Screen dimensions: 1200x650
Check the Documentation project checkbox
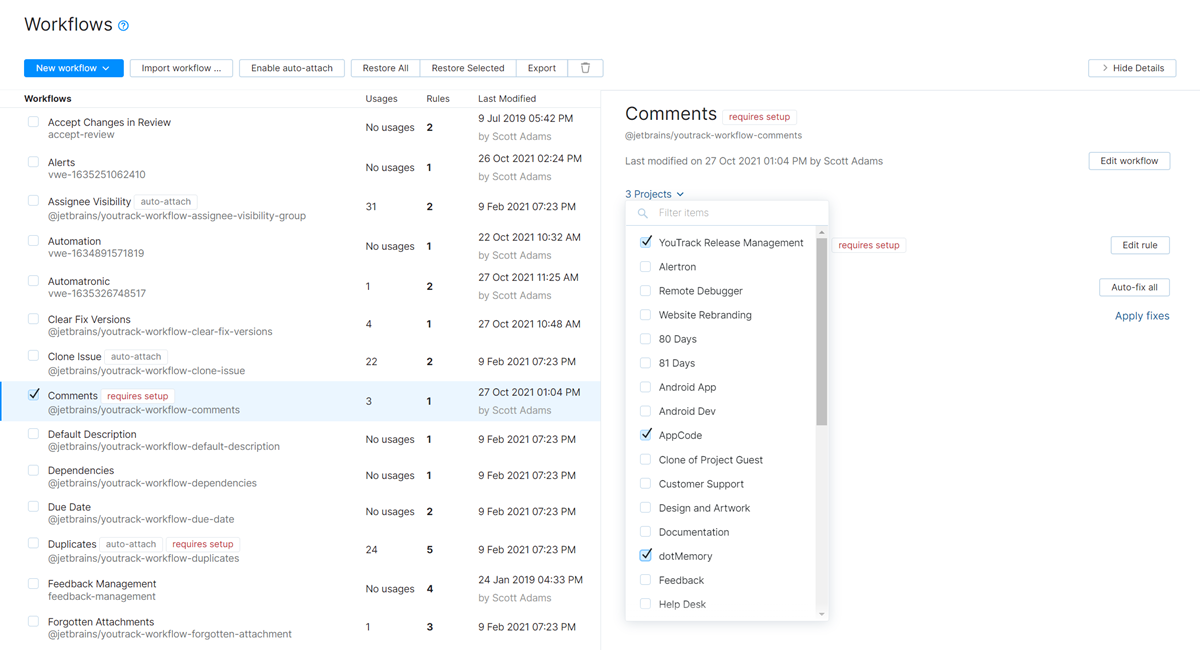point(645,531)
